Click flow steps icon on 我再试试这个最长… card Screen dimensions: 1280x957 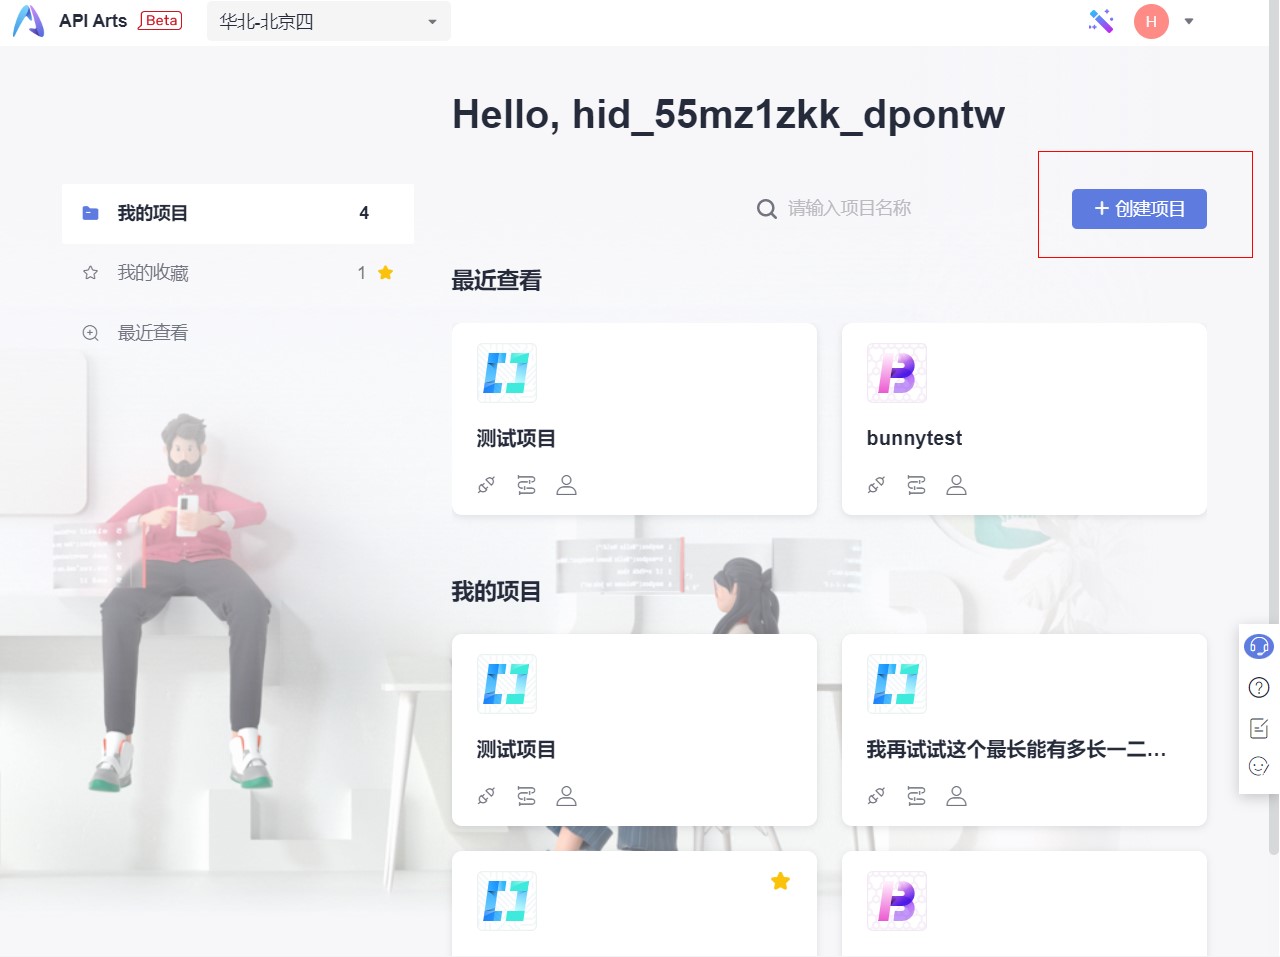click(917, 796)
